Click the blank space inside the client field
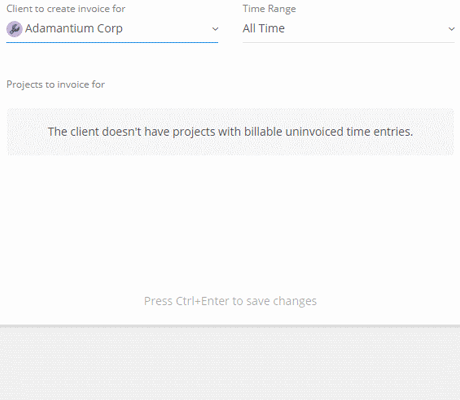Image resolution: width=460 pixels, height=400 pixels. [x=167, y=29]
